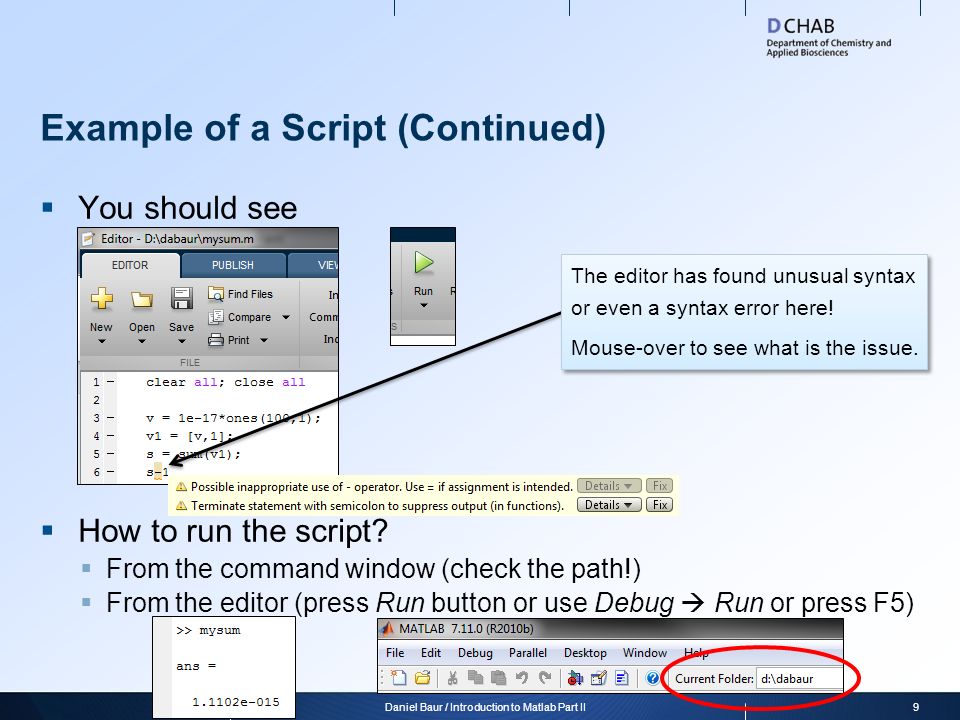Open the Debug menu
The image size is (960, 720).
[475, 653]
